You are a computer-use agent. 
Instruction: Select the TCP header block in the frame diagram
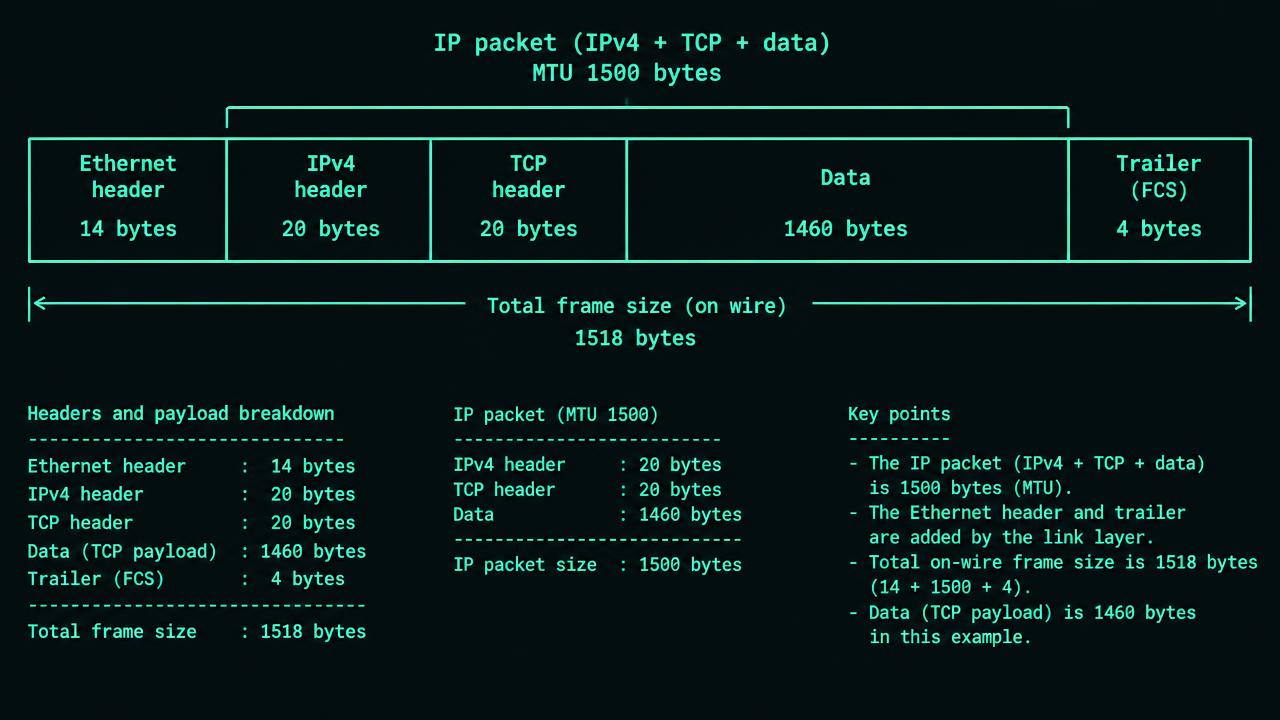(529, 200)
